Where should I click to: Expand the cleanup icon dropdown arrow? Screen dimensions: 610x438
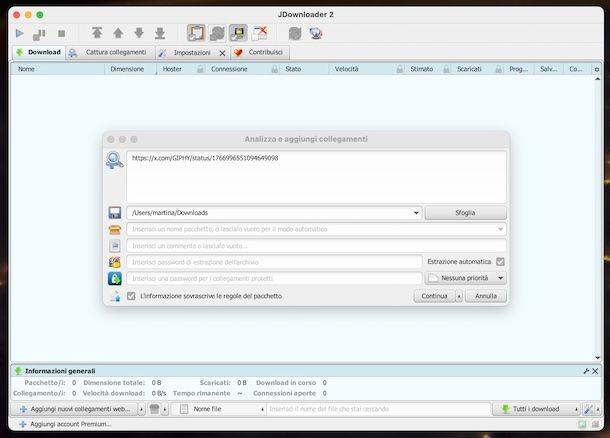tap(165, 409)
